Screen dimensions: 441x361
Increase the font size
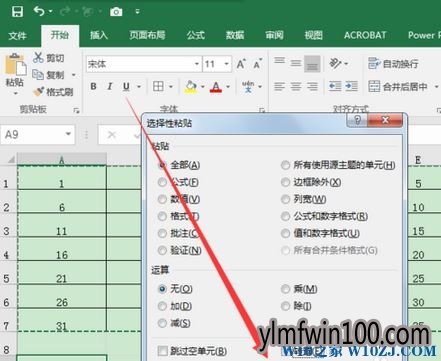(x=241, y=64)
